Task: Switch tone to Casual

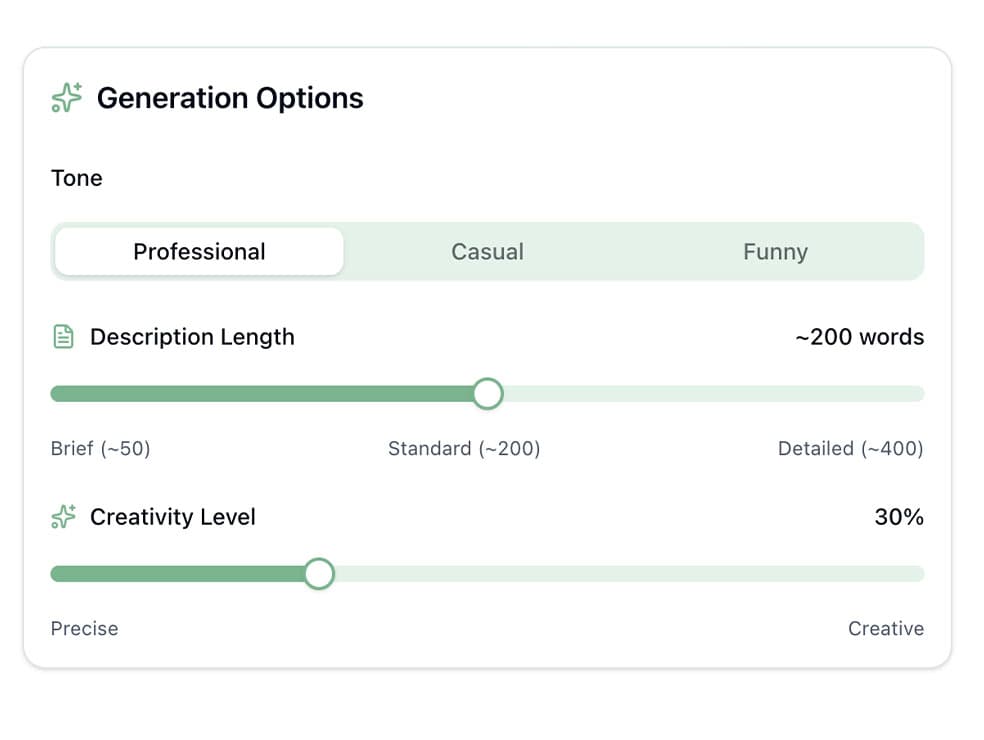Action: (x=487, y=251)
